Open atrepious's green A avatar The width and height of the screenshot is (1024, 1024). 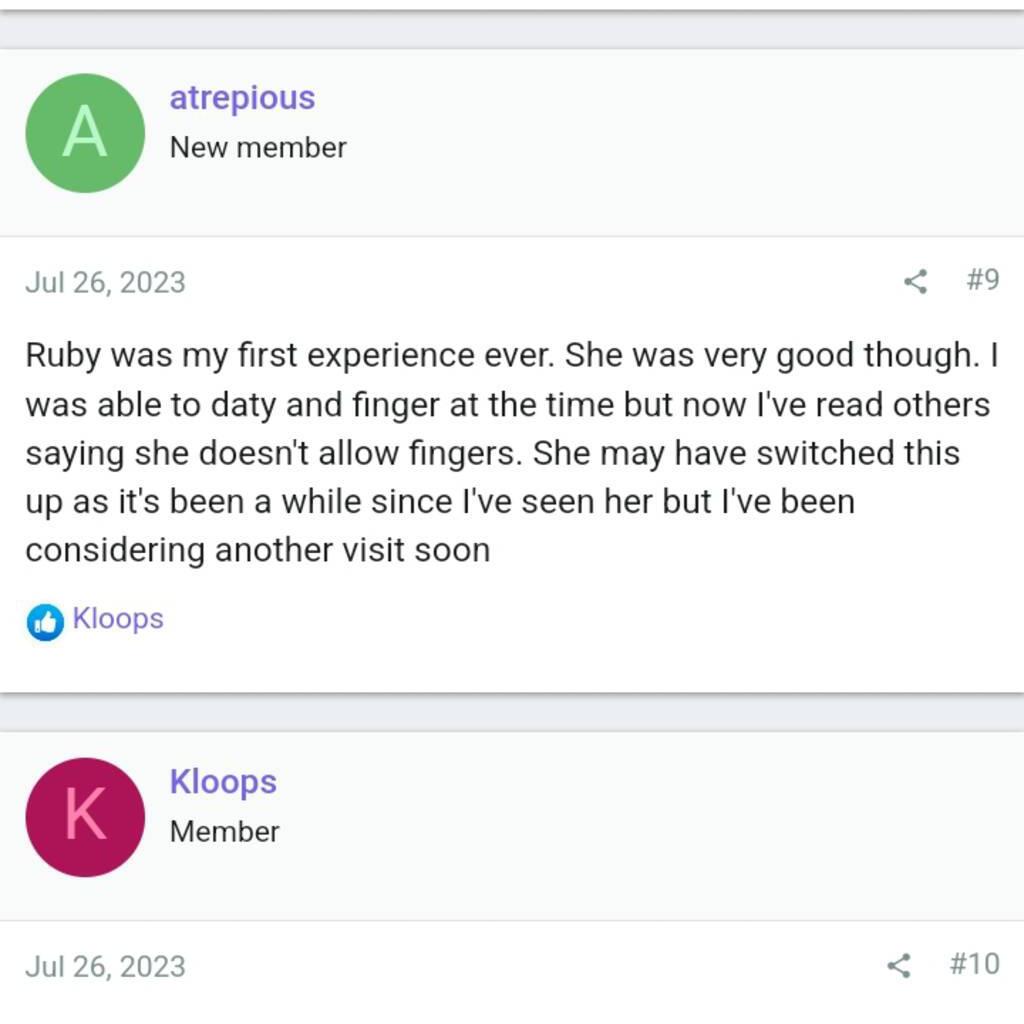point(85,133)
